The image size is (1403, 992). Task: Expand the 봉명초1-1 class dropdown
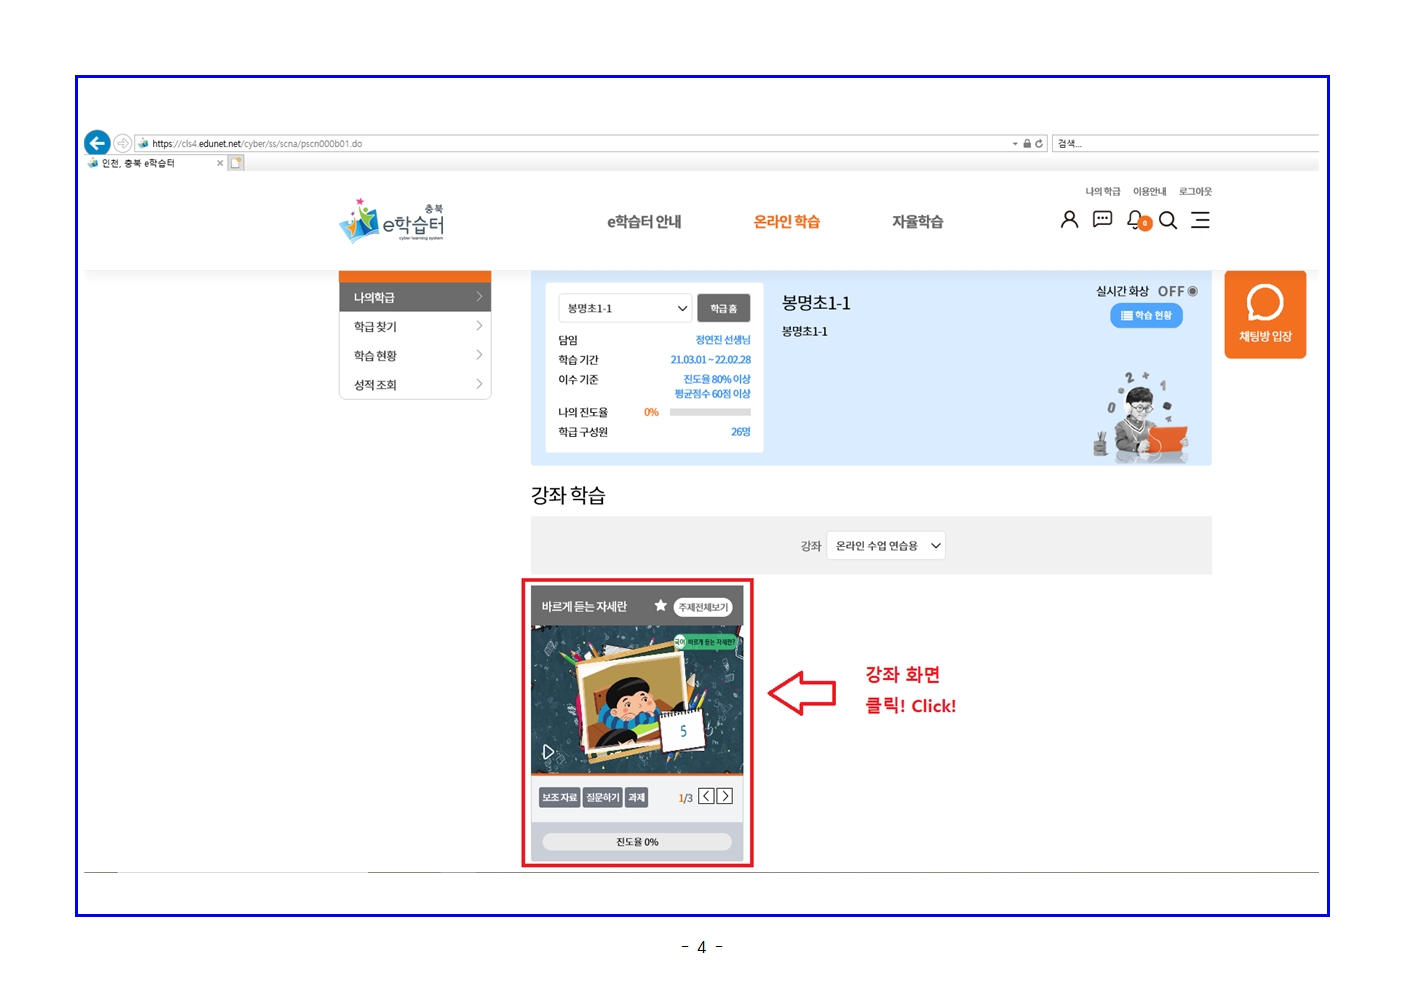(626, 308)
